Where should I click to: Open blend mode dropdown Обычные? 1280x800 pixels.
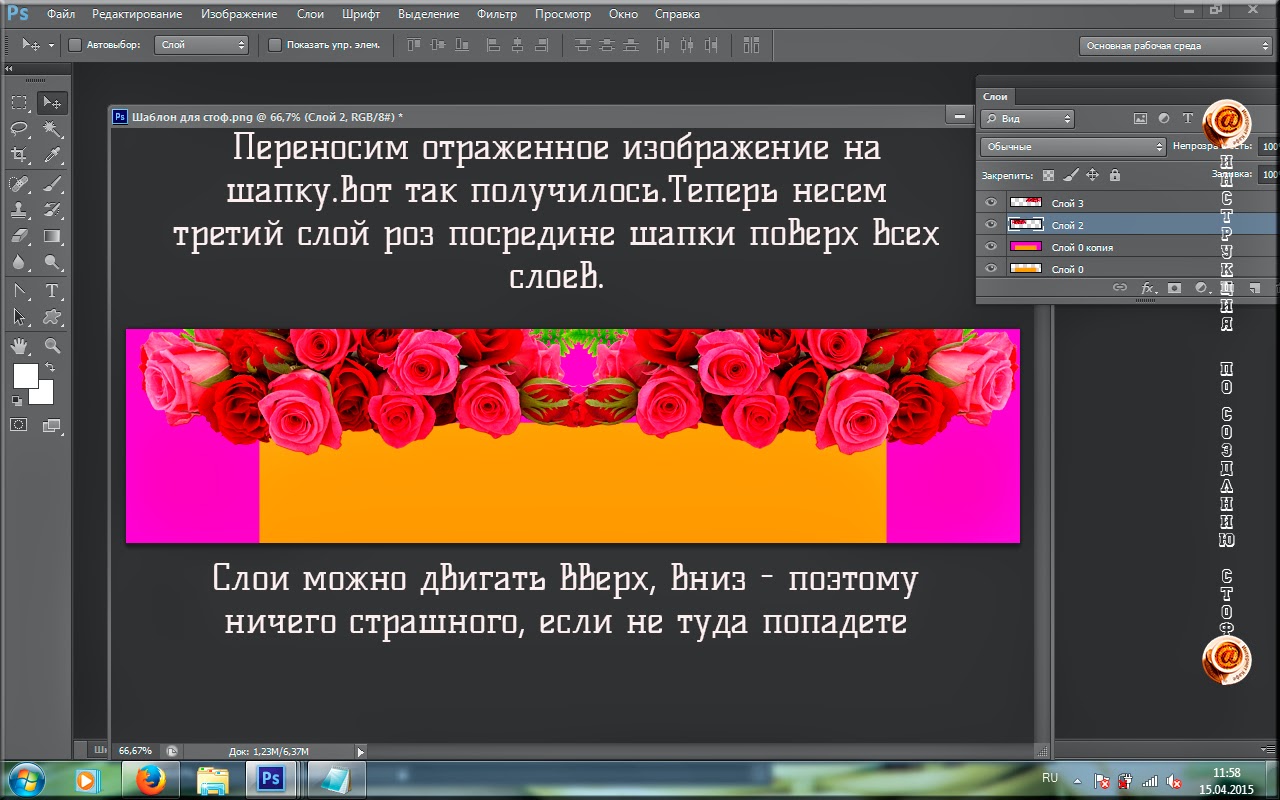(1073, 147)
